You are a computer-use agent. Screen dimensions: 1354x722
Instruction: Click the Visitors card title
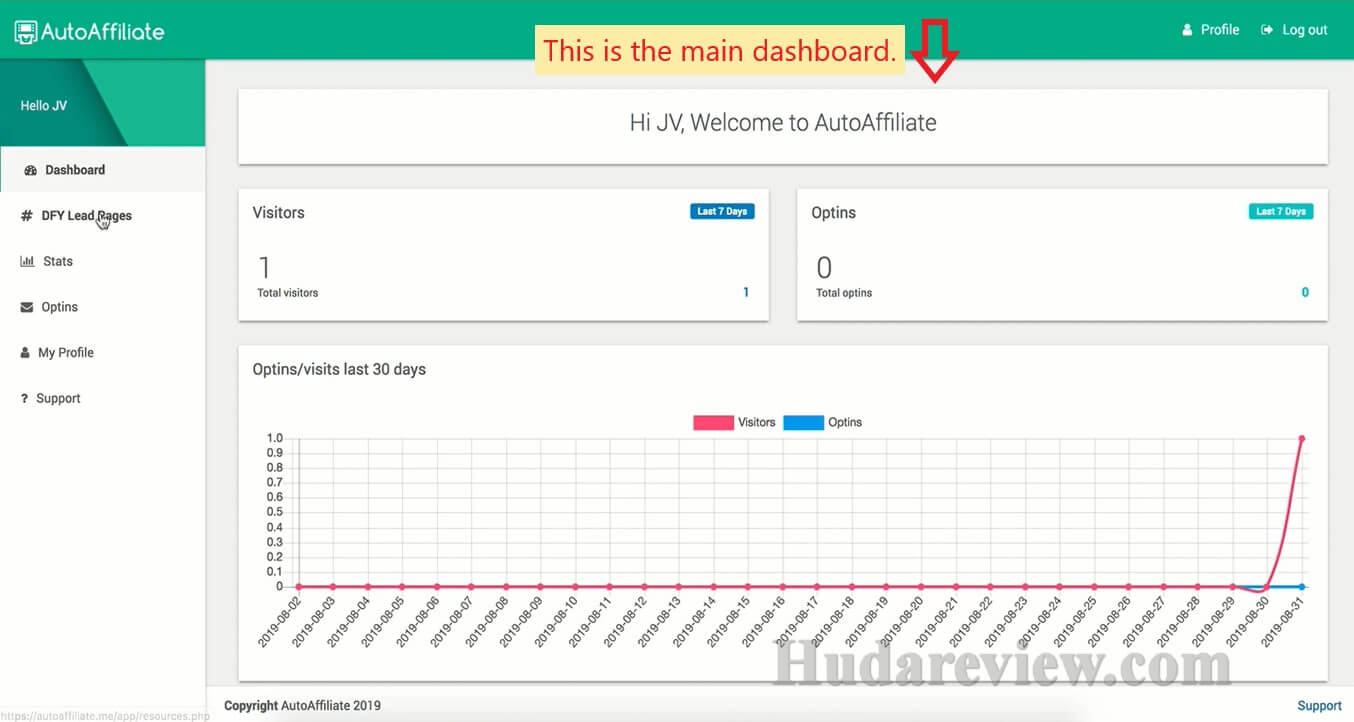pyautogui.click(x=279, y=213)
